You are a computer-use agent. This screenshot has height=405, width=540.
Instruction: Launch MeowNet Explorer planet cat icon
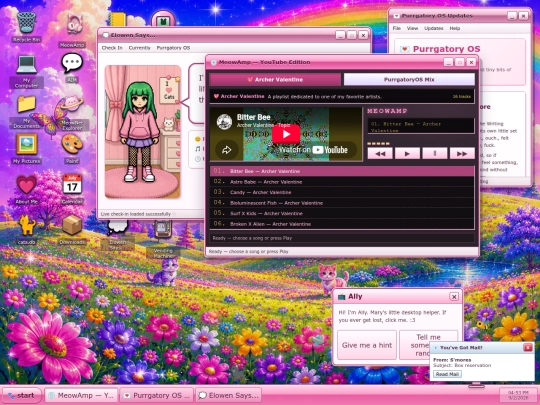72,112
